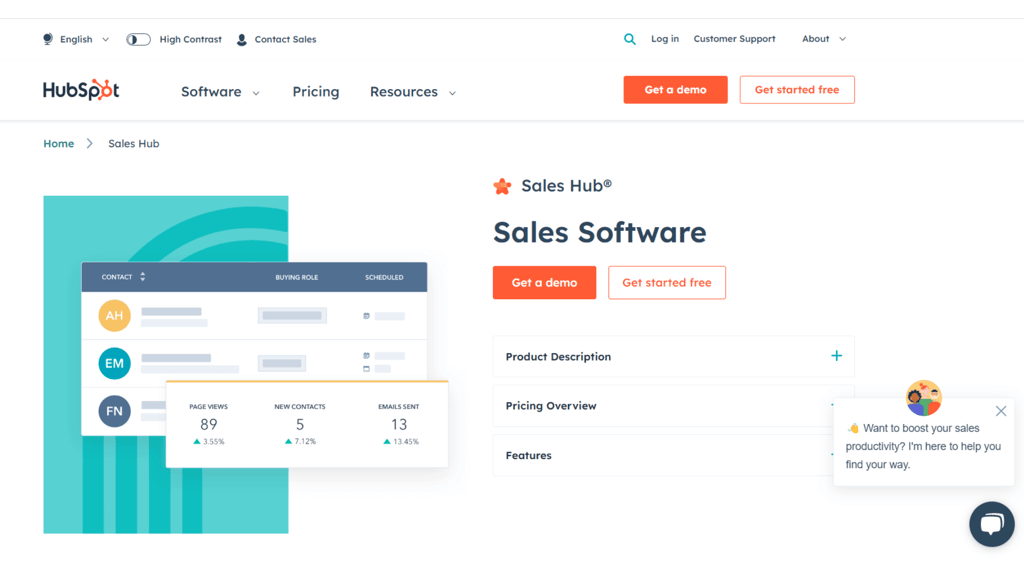Click the chat popup message text
The height and width of the screenshot is (576, 1024).
(923, 447)
